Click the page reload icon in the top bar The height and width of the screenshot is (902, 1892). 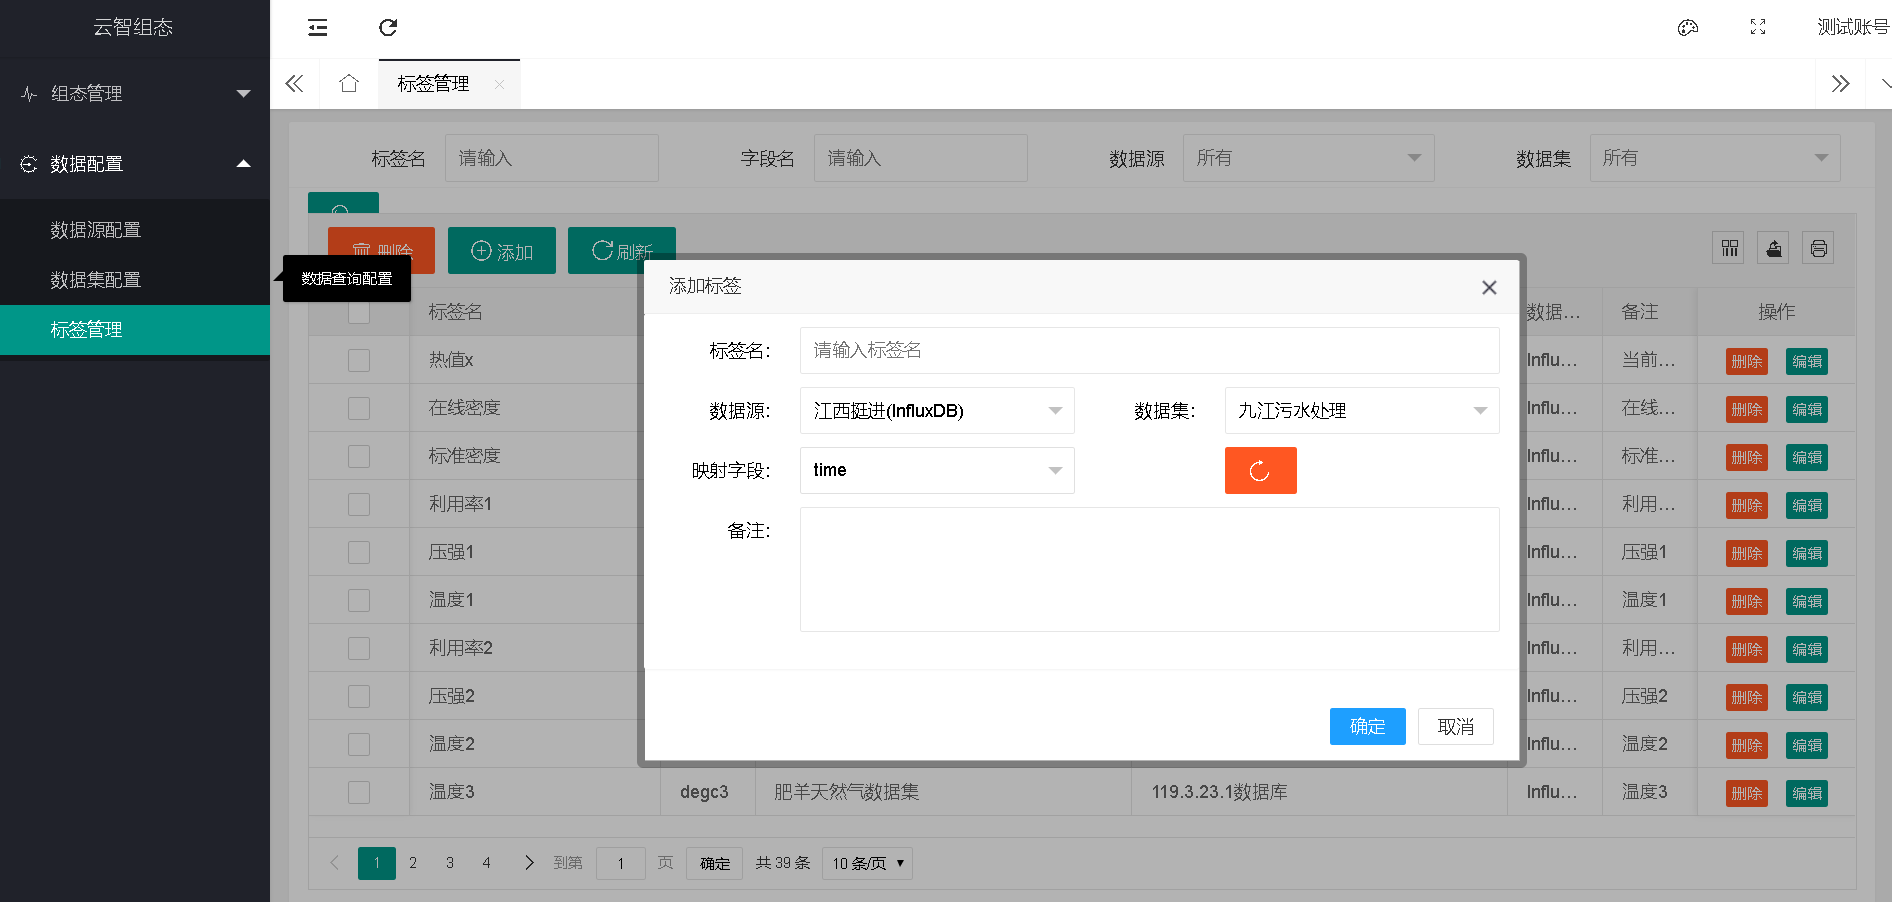(388, 28)
